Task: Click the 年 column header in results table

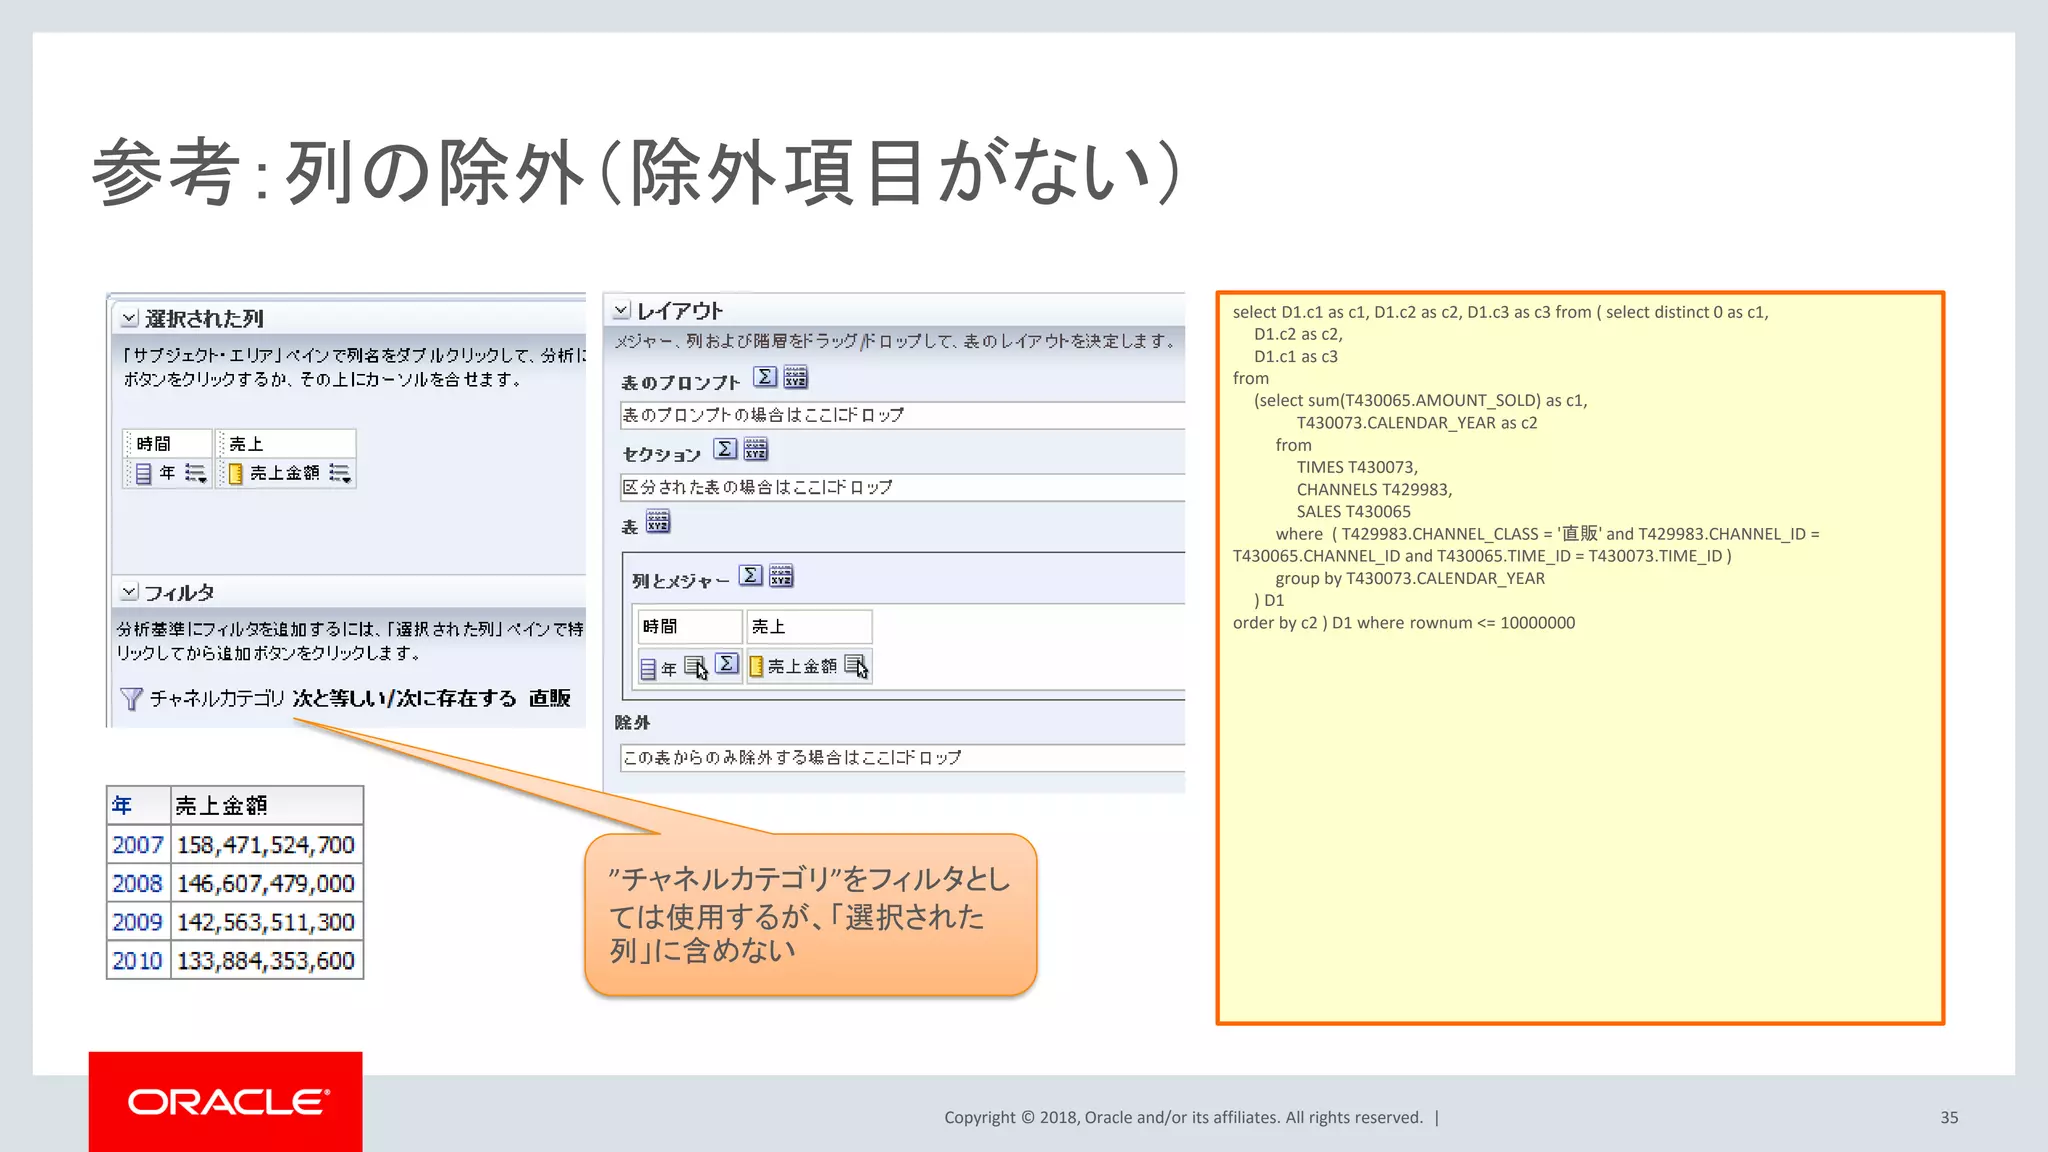Action: coord(139,806)
